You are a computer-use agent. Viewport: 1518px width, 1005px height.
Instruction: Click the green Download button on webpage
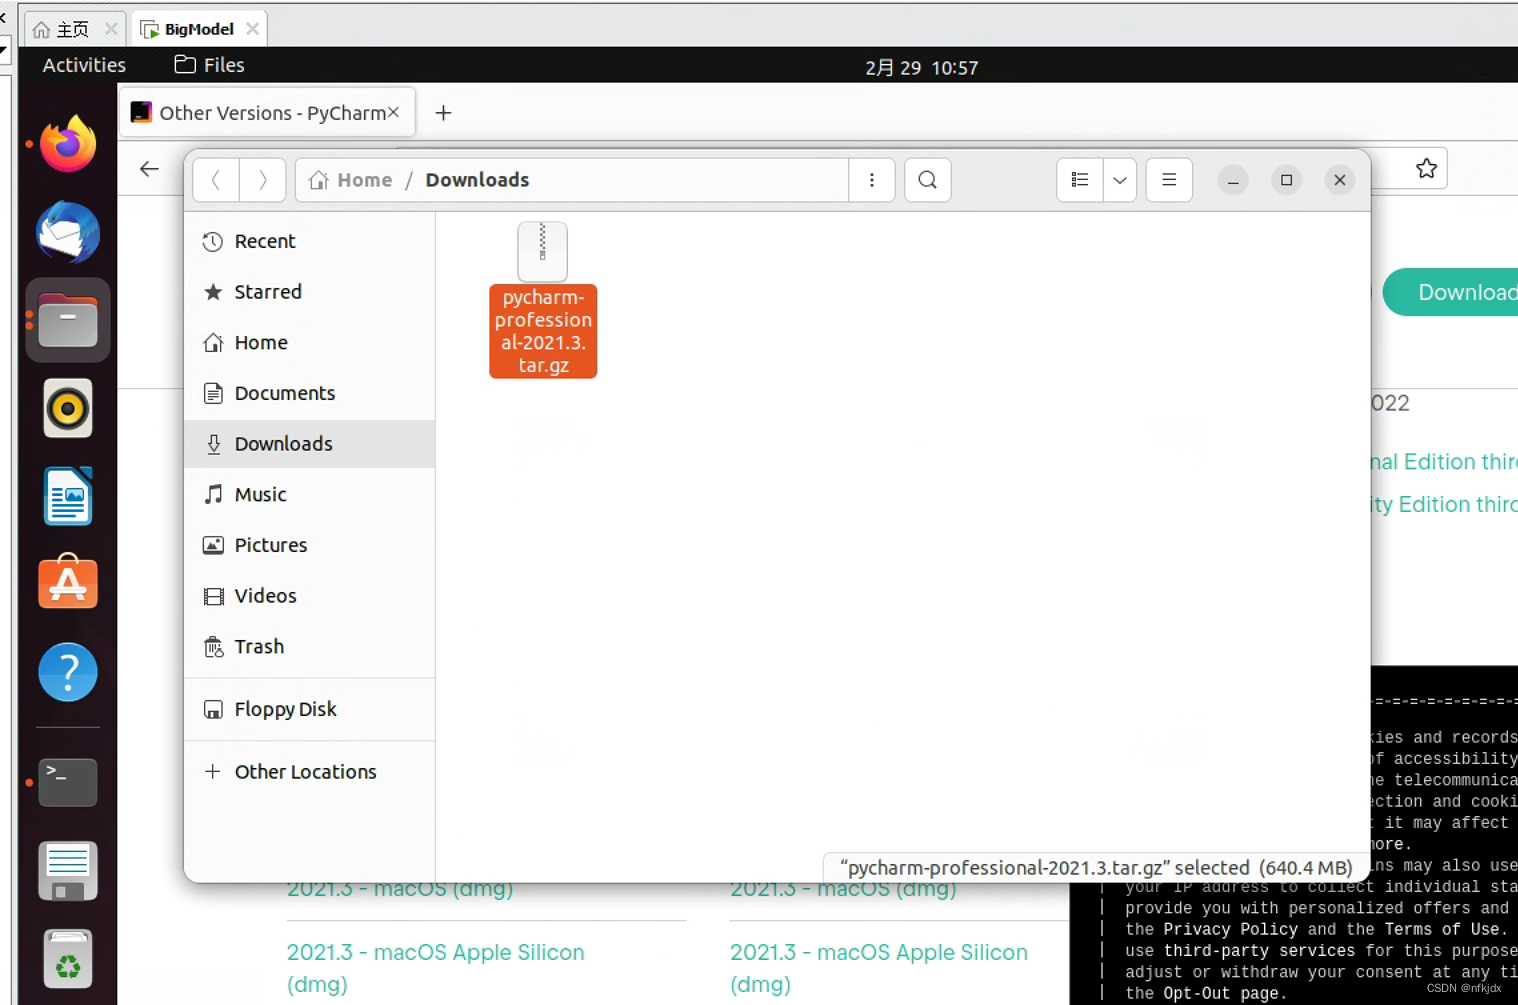(1451, 292)
